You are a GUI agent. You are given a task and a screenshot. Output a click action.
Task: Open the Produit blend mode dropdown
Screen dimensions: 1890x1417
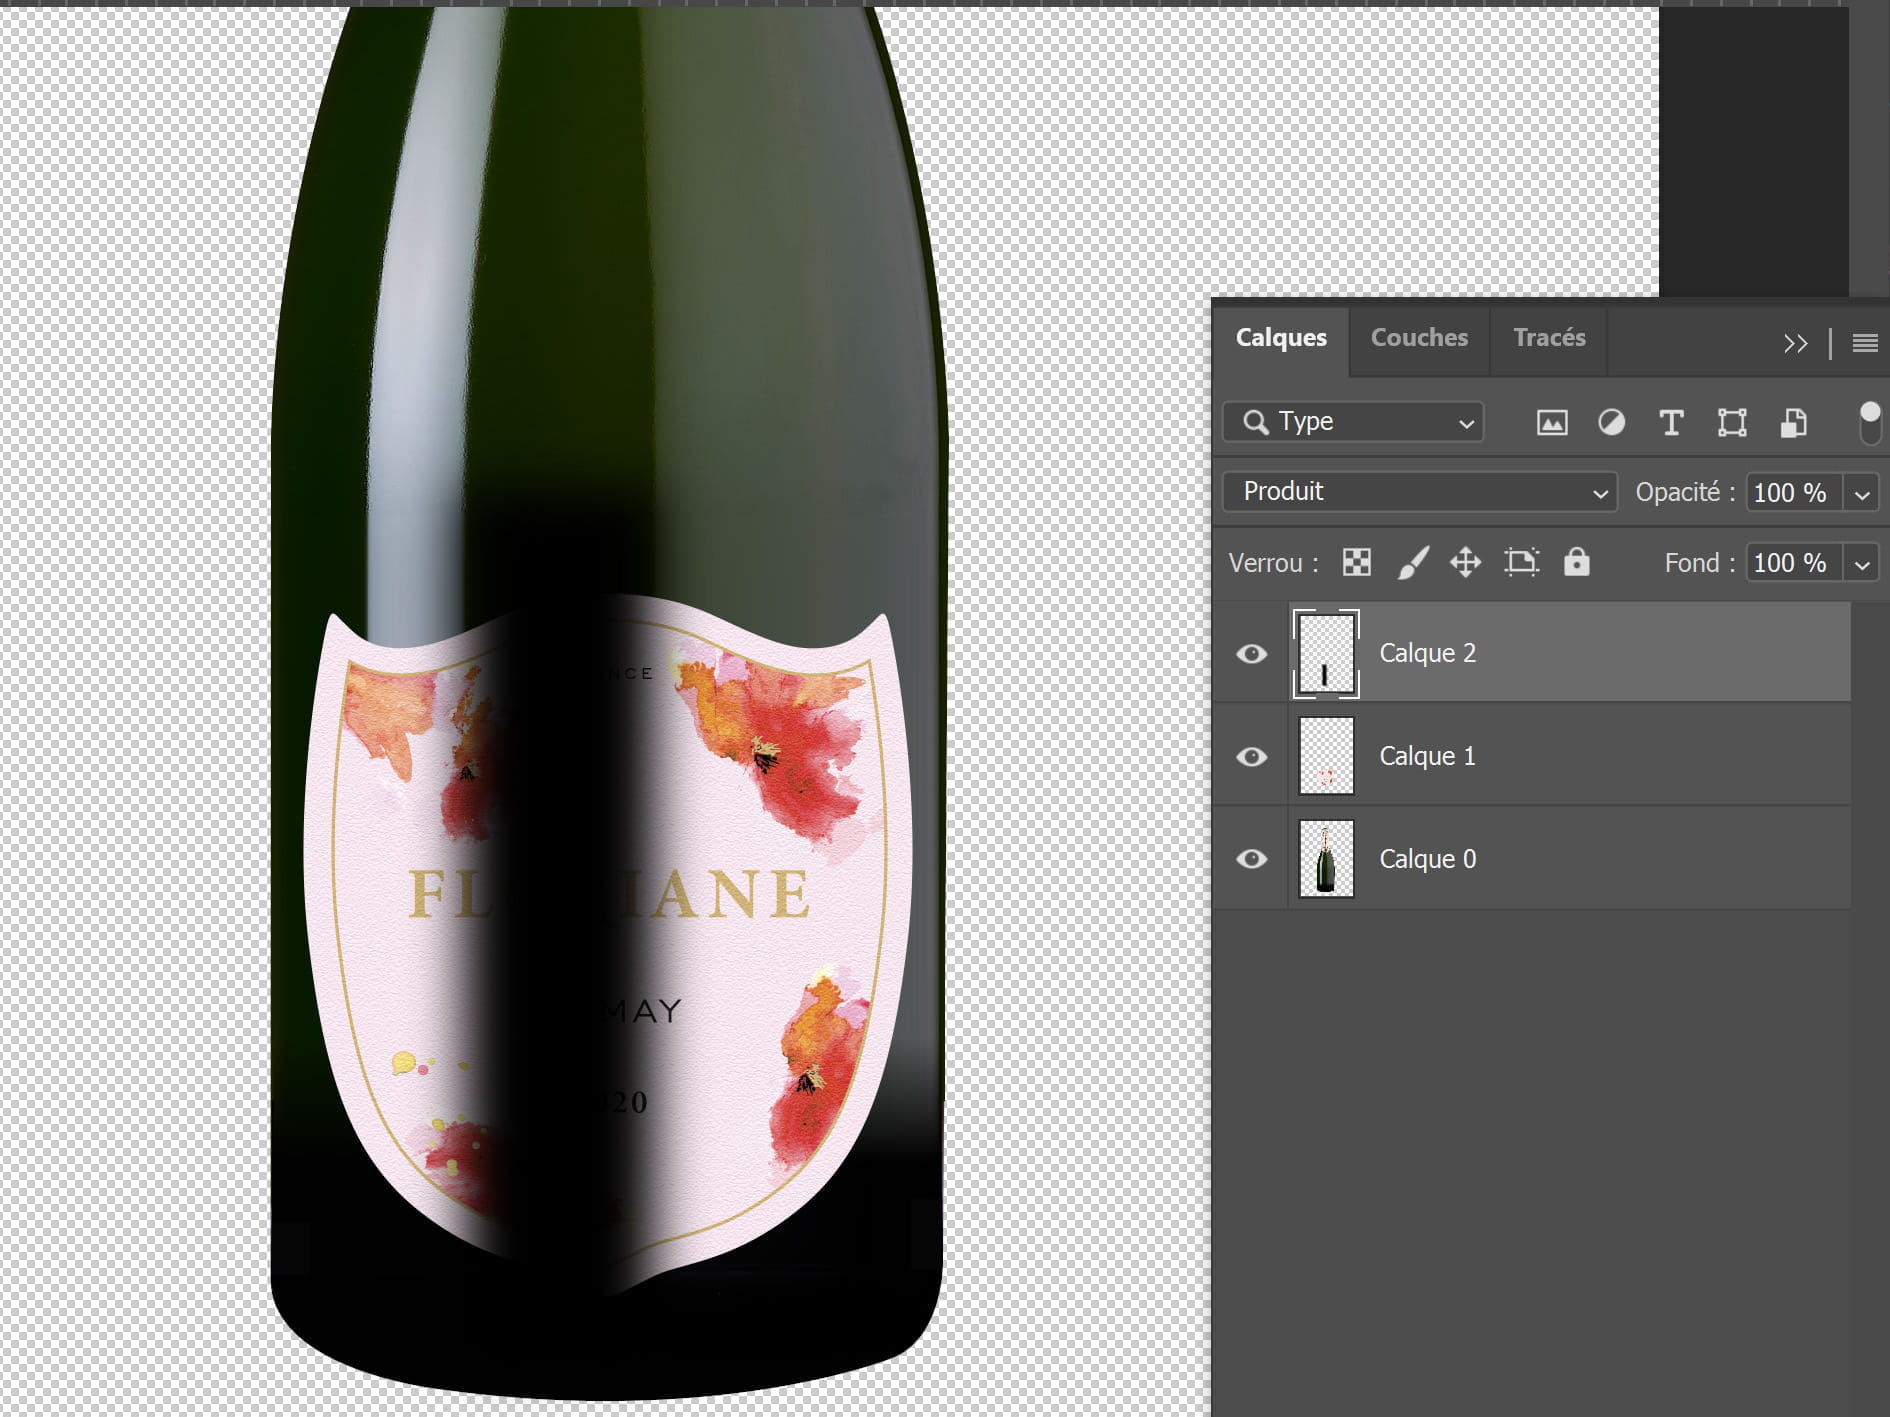pos(1419,492)
